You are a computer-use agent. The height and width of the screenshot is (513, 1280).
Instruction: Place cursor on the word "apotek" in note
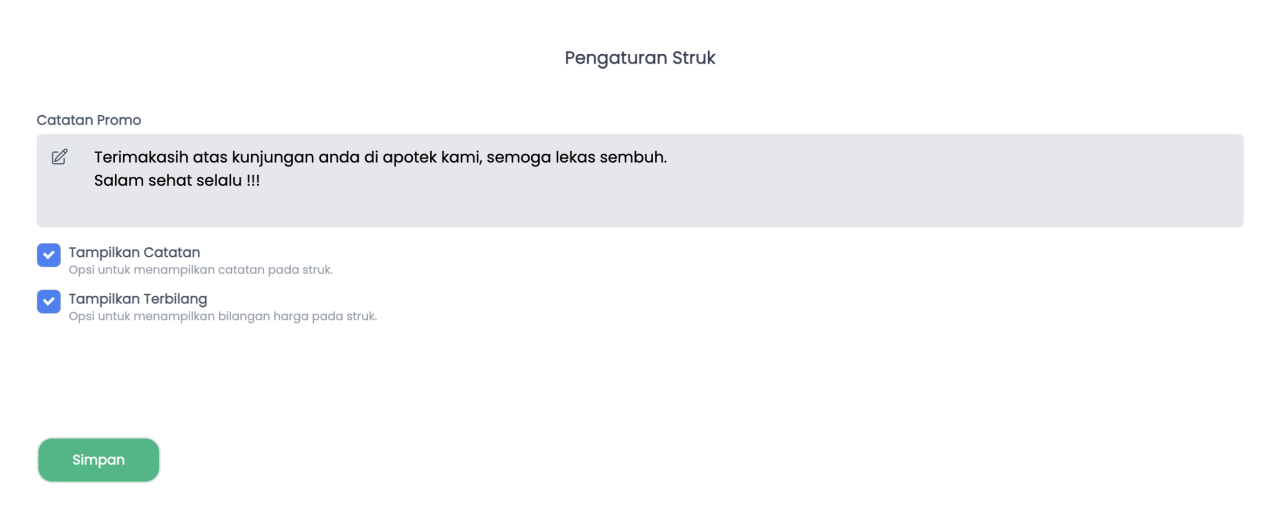coord(410,159)
